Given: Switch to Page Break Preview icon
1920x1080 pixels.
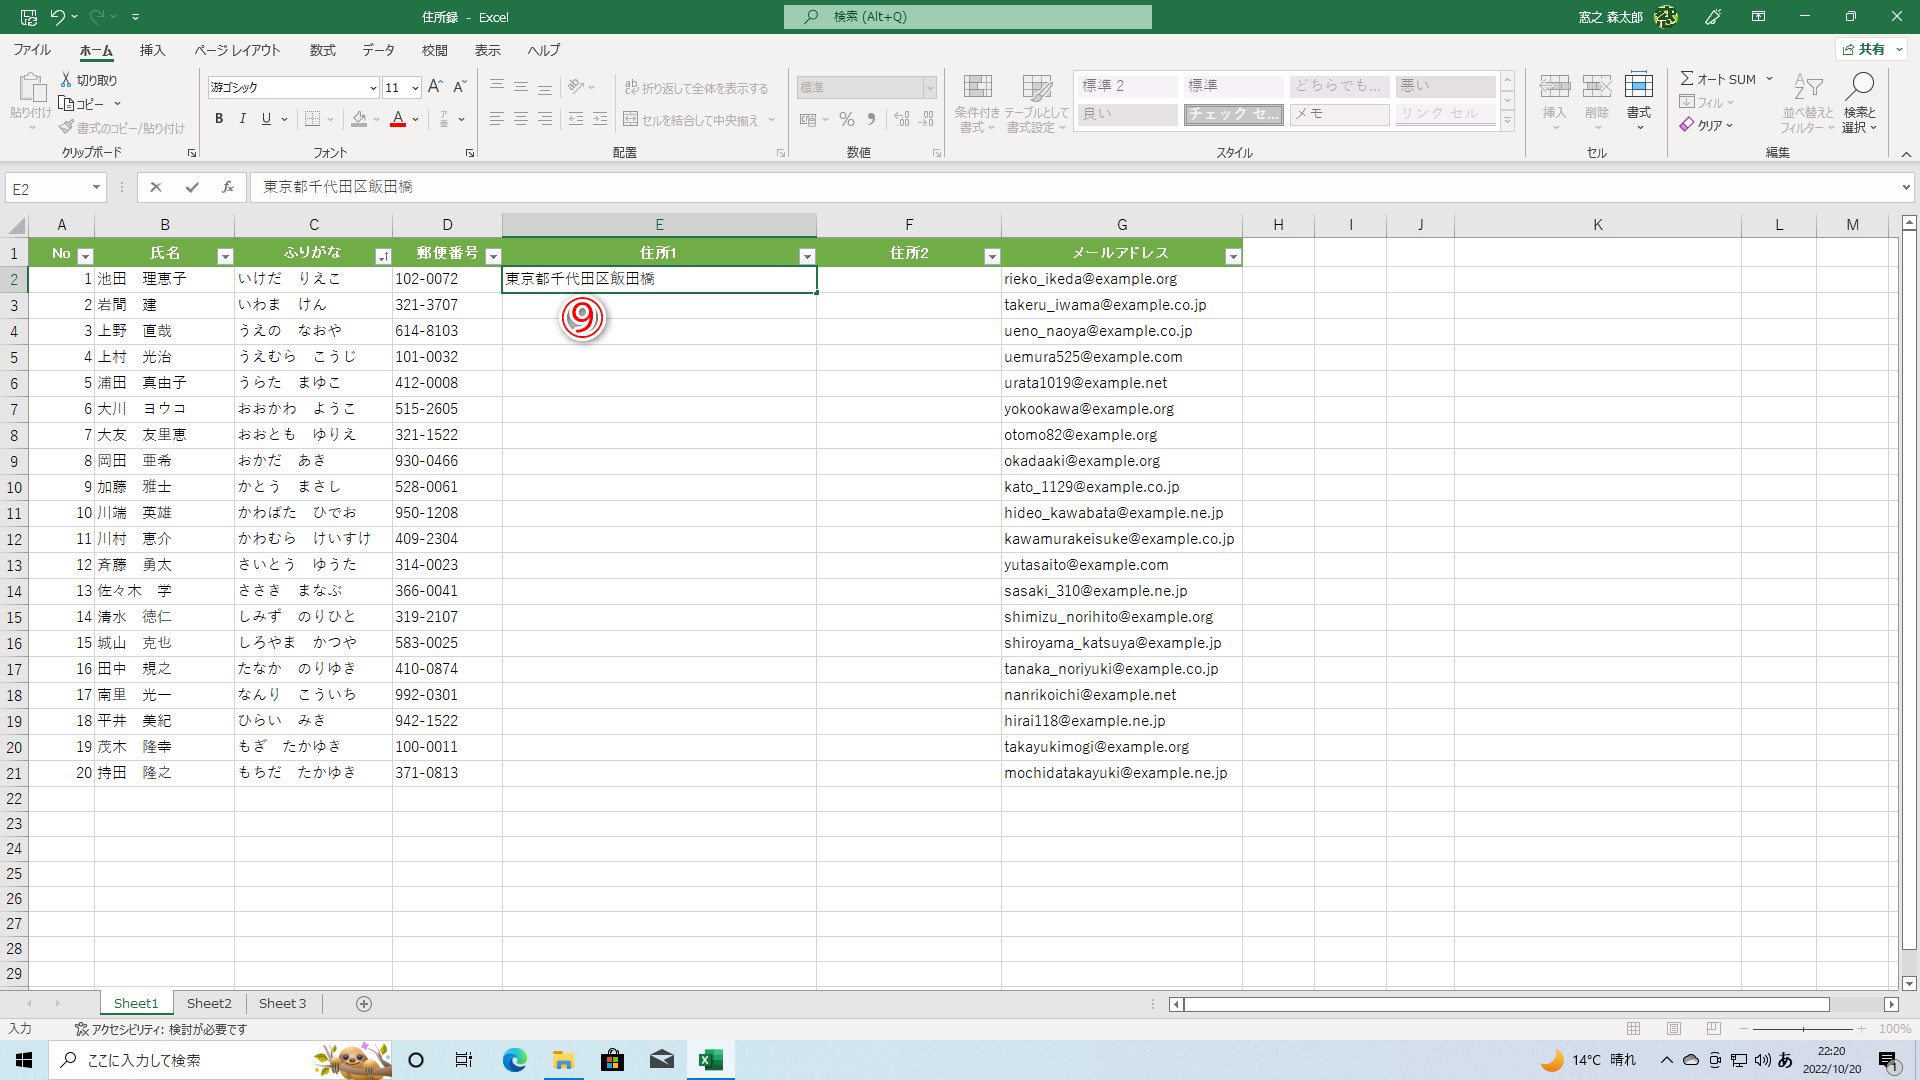Looking at the screenshot, I should coord(1714,1029).
